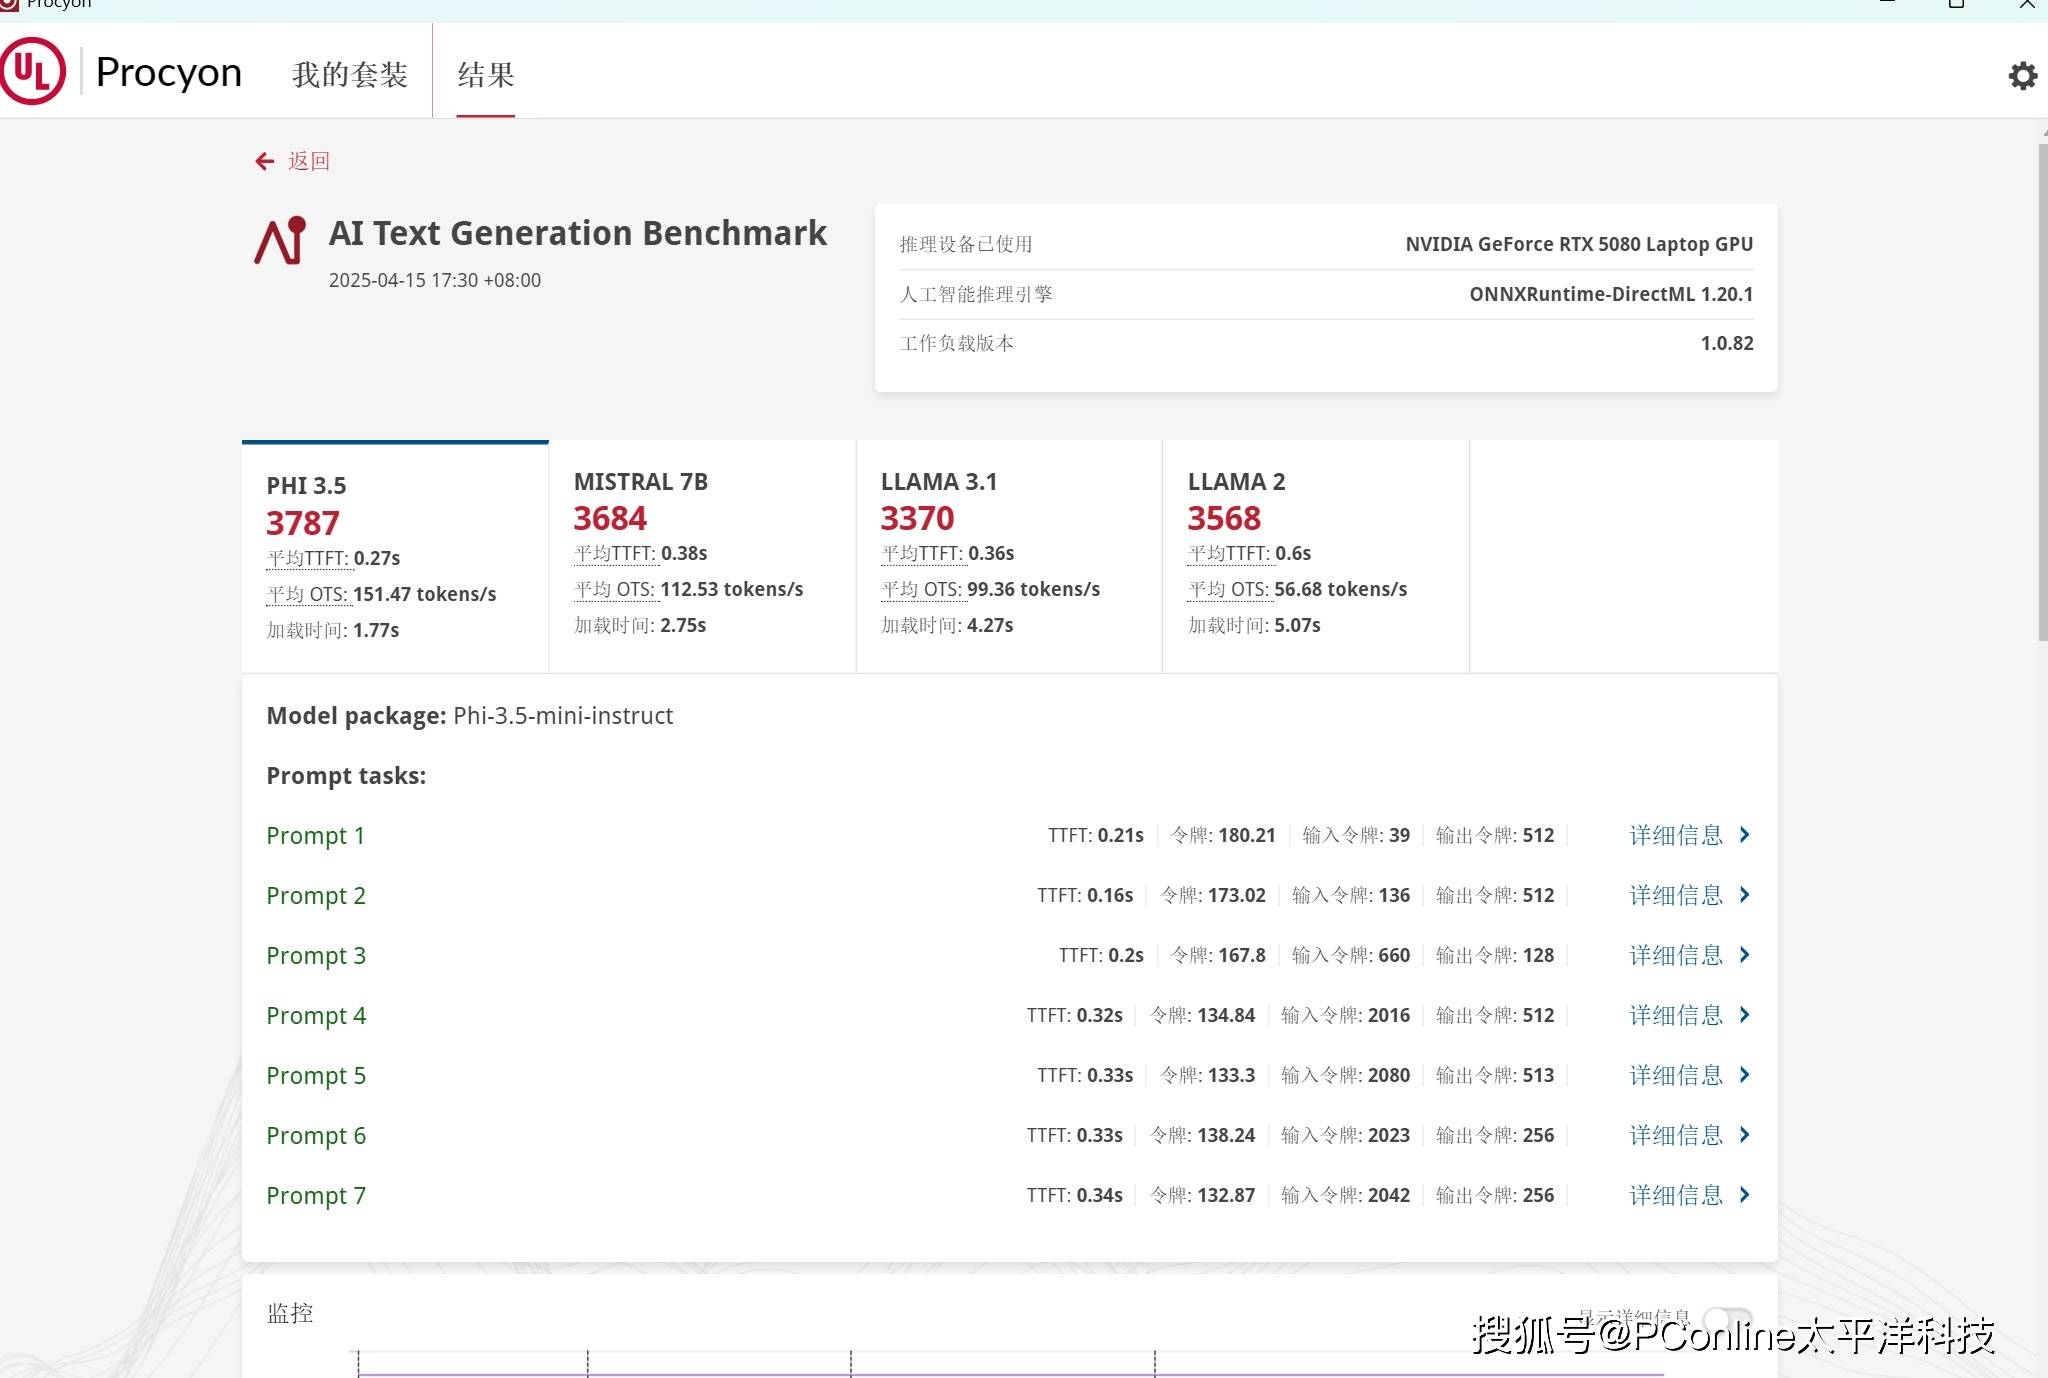Expand Prompt 6 detailed information
Viewport: 2048px width, 1378px height.
[x=1676, y=1135]
